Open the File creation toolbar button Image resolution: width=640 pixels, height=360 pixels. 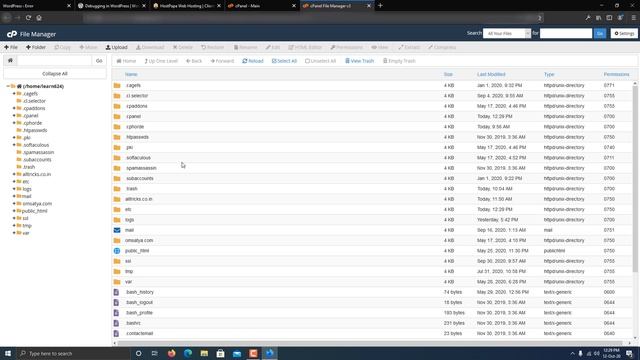tap(11, 47)
